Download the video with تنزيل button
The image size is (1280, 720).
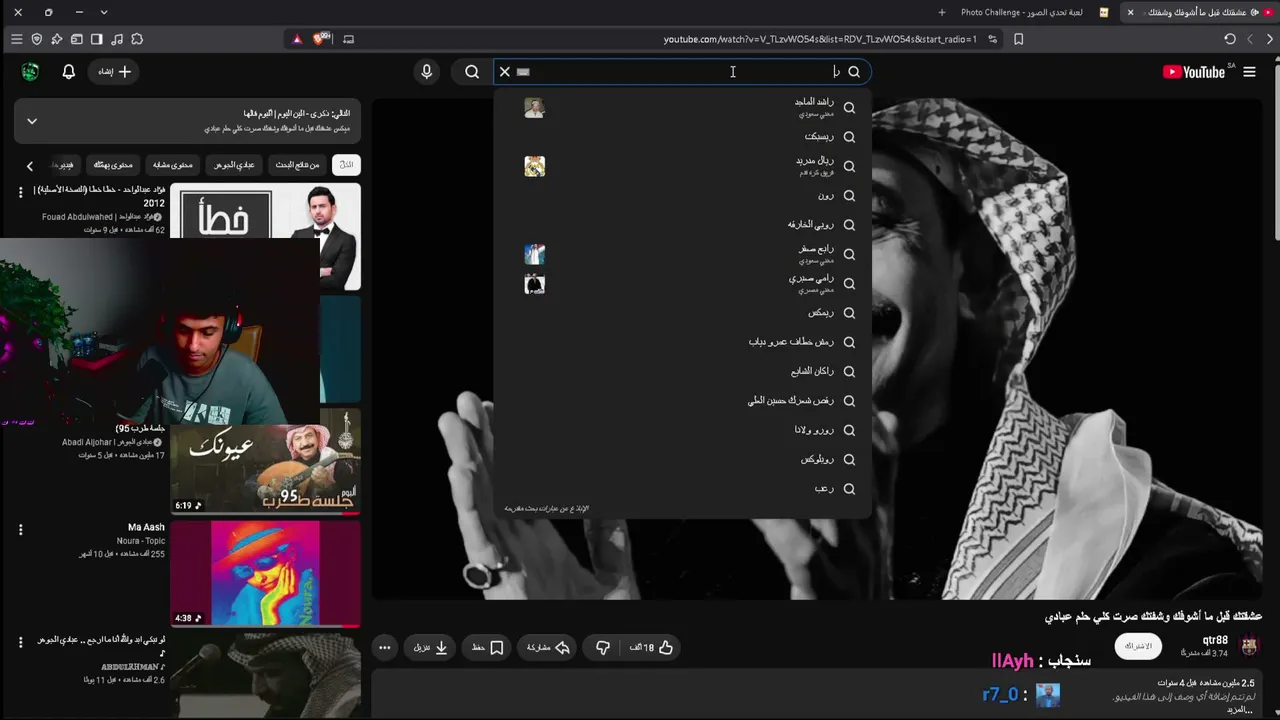point(431,648)
